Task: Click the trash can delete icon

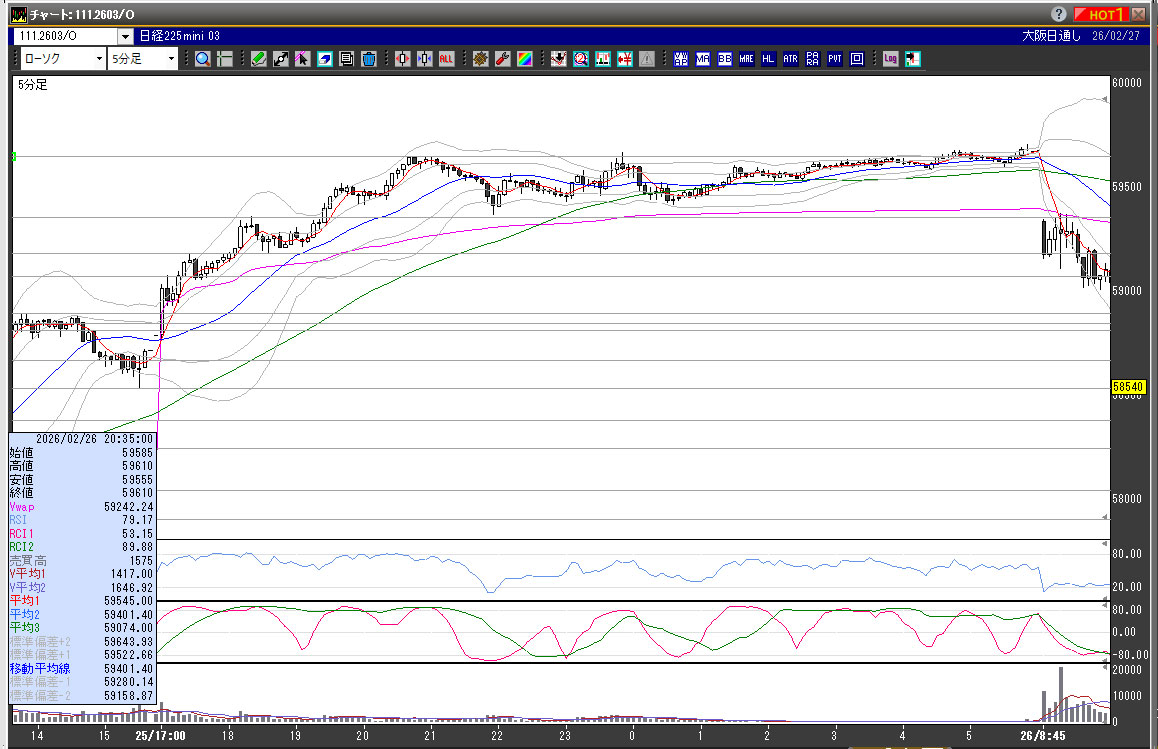Action: [x=368, y=59]
